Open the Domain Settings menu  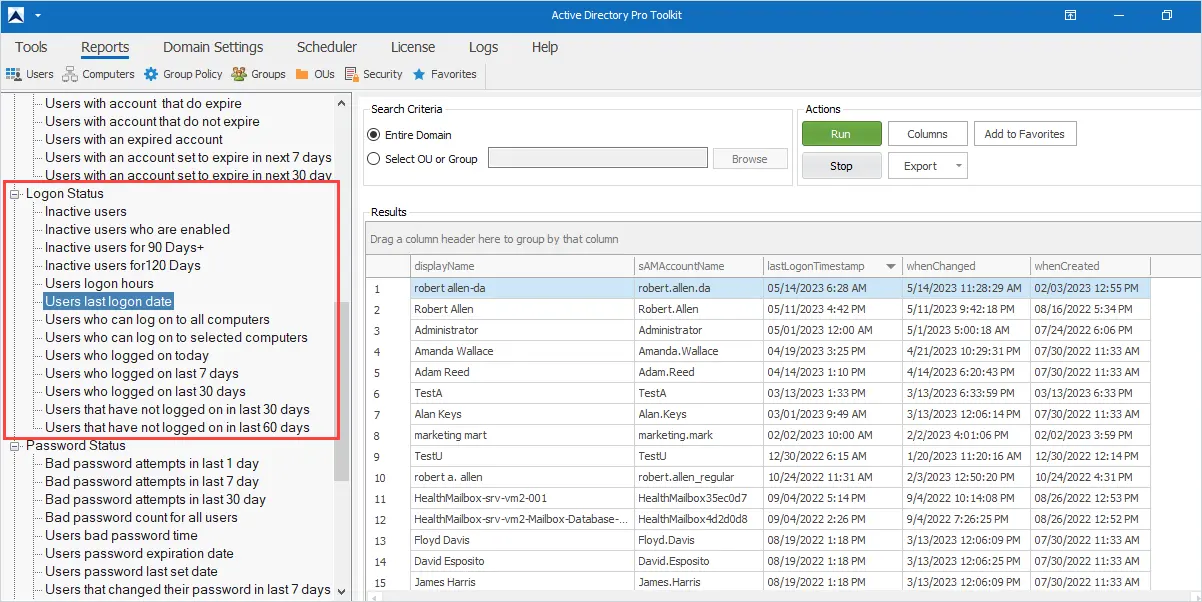tap(213, 47)
